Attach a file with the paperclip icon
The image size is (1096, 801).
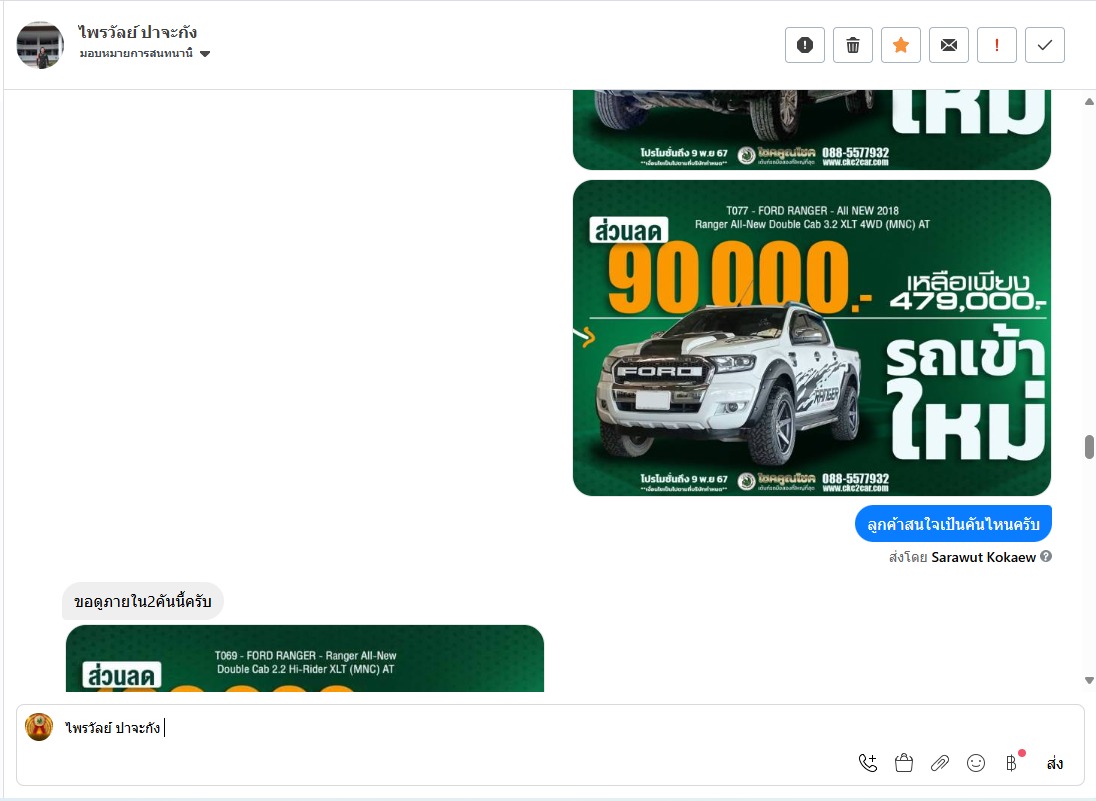pyautogui.click(x=939, y=763)
